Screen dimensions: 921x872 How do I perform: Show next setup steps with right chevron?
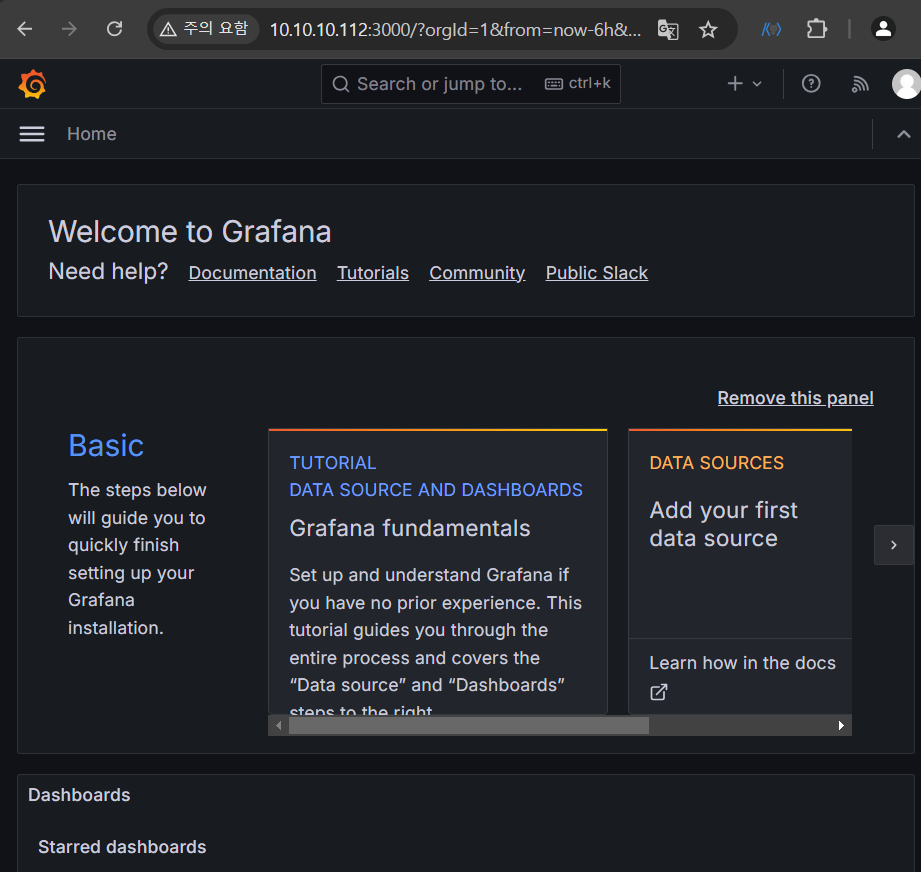pyautogui.click(x=893, y=545)
